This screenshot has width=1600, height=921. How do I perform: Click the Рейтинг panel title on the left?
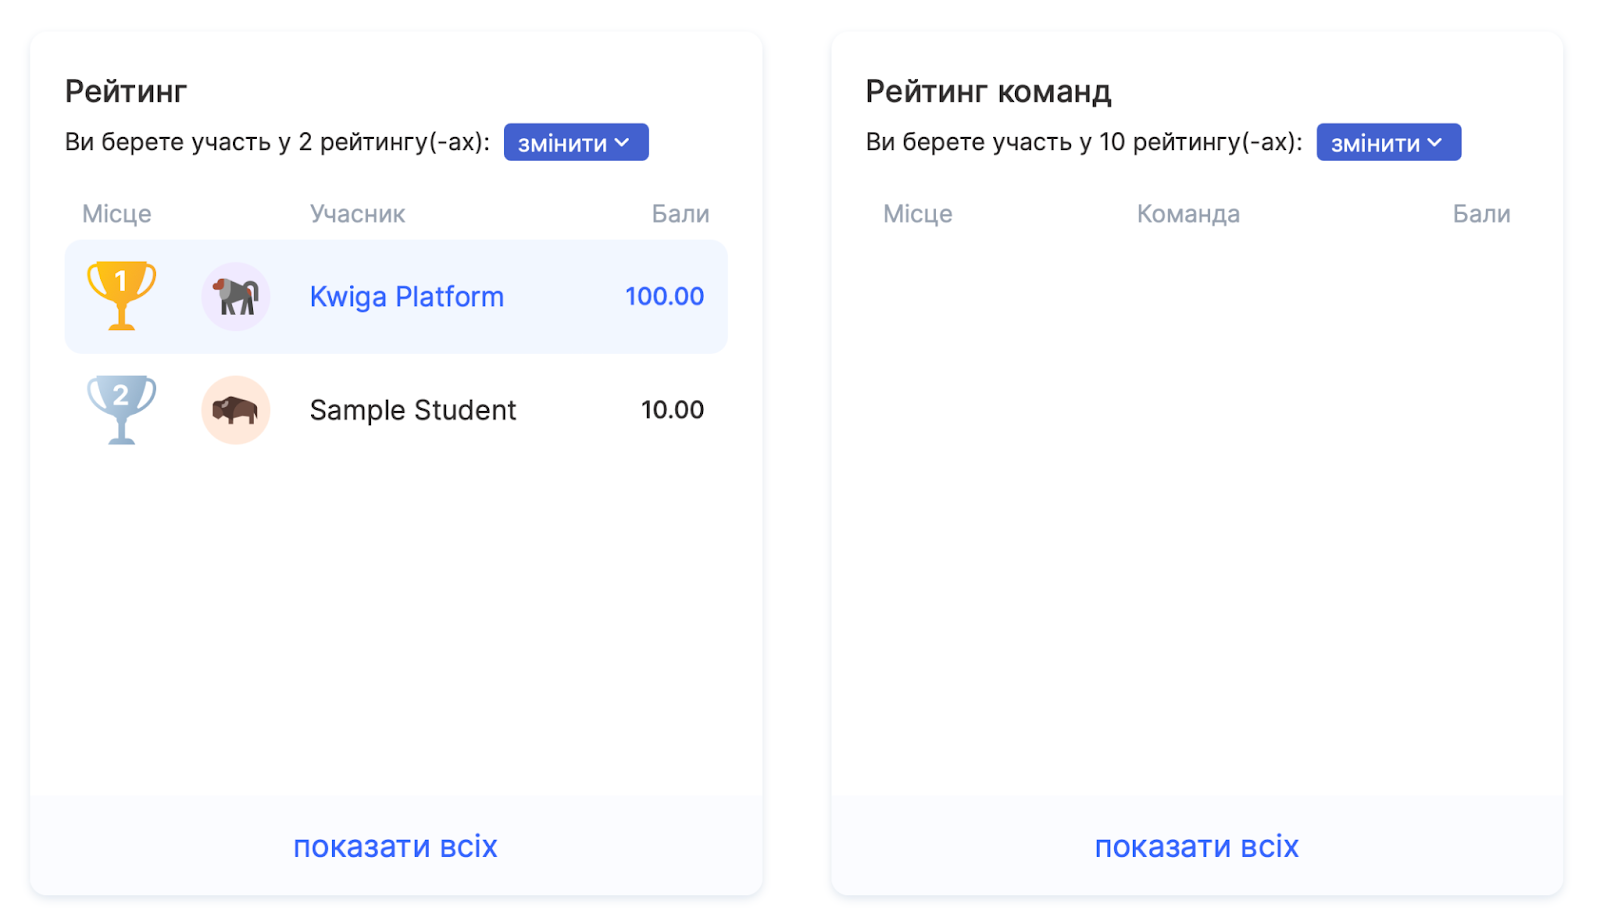126,91
